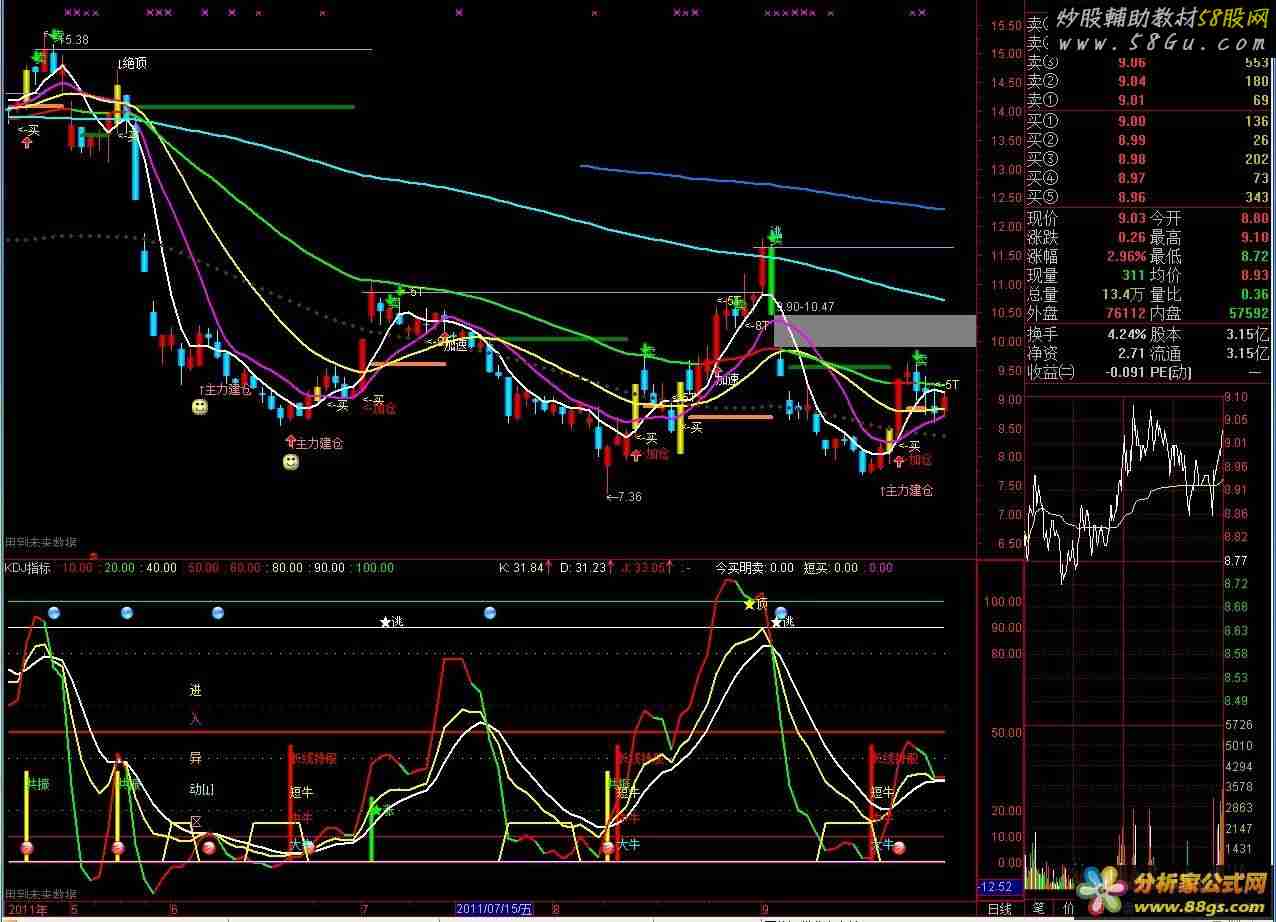This screenshot has width=1276, height=922.
Task: Select the 卖① 9.01 ask row
Action: (1149, 100)
